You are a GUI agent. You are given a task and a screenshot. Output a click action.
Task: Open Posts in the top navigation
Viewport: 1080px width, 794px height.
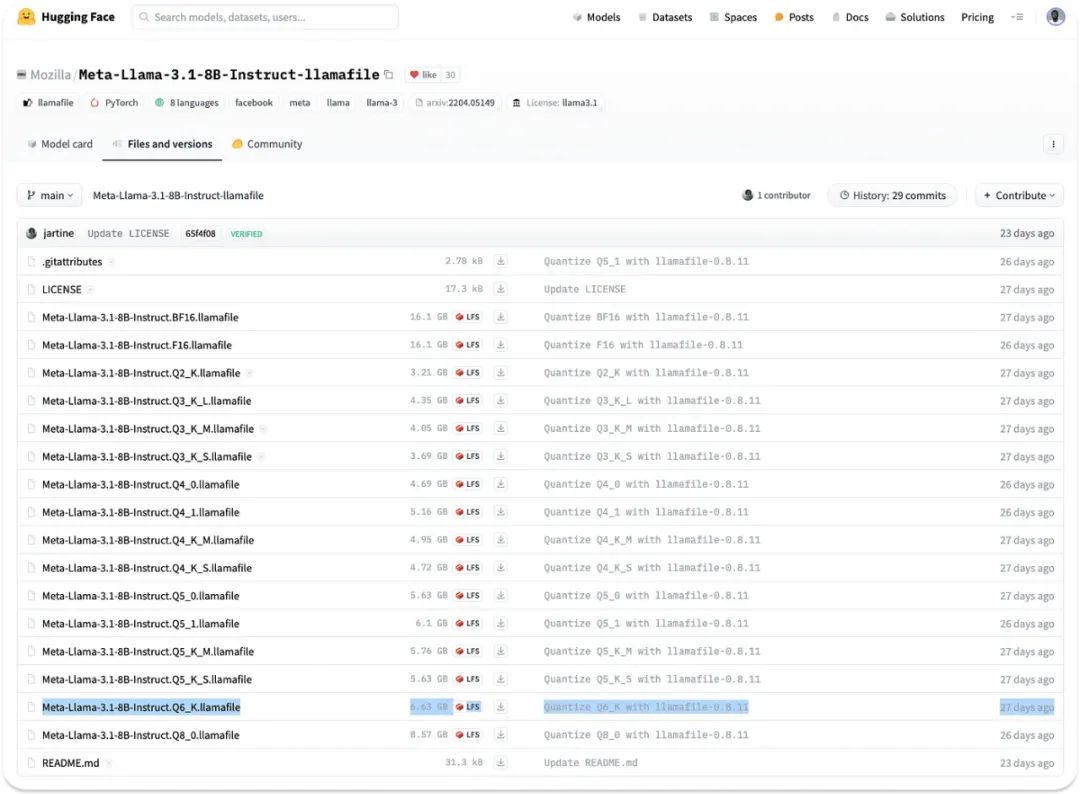(793, 17)
